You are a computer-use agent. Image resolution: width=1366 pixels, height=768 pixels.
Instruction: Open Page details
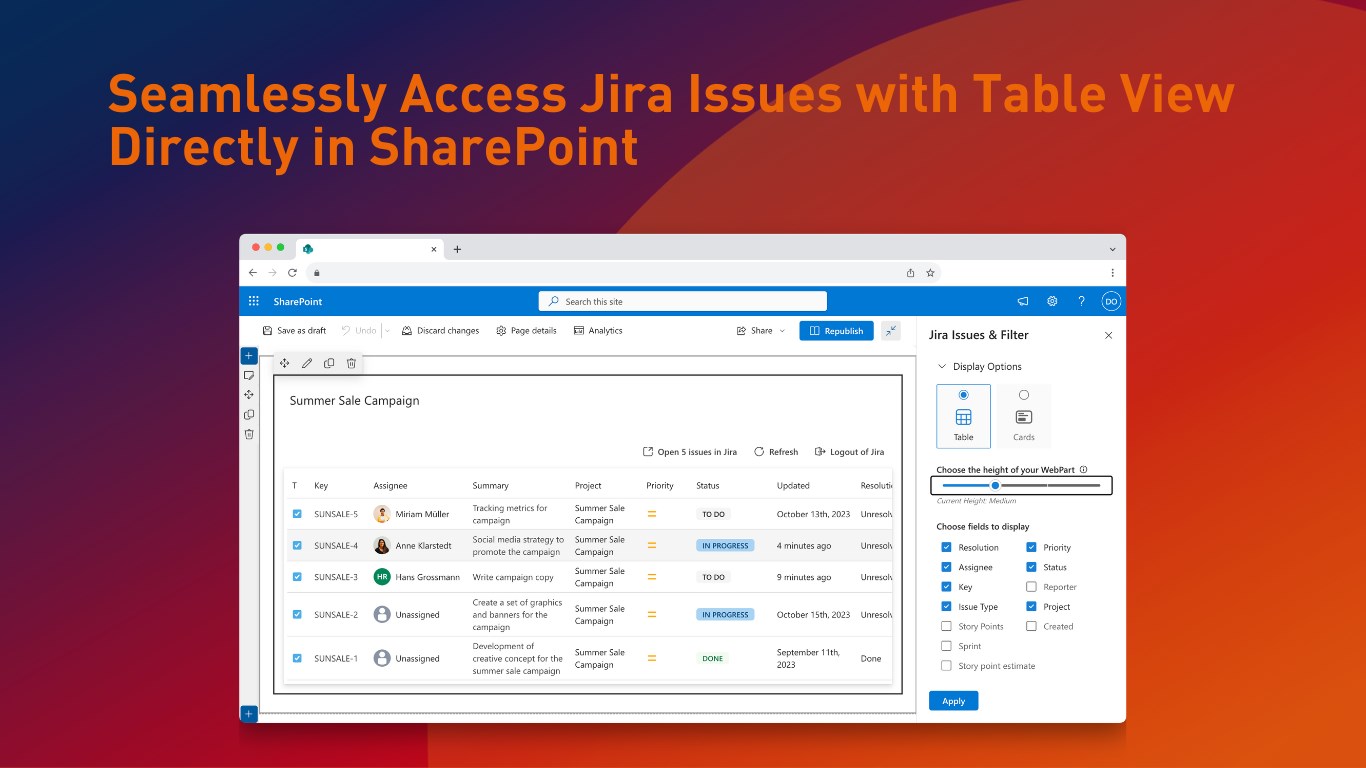526,331
